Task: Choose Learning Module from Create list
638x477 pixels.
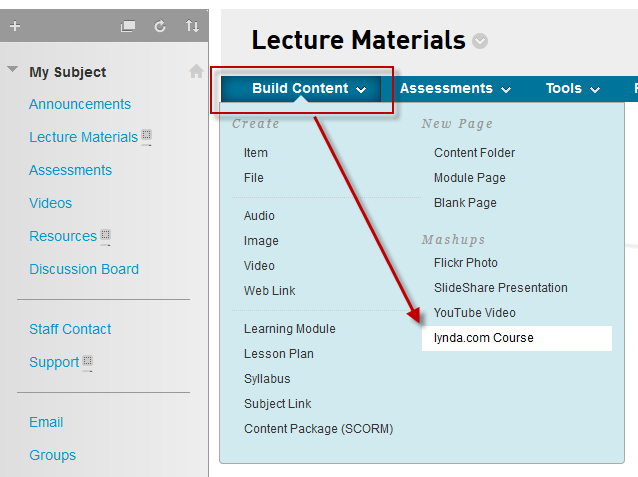Action: pos(290,329)
